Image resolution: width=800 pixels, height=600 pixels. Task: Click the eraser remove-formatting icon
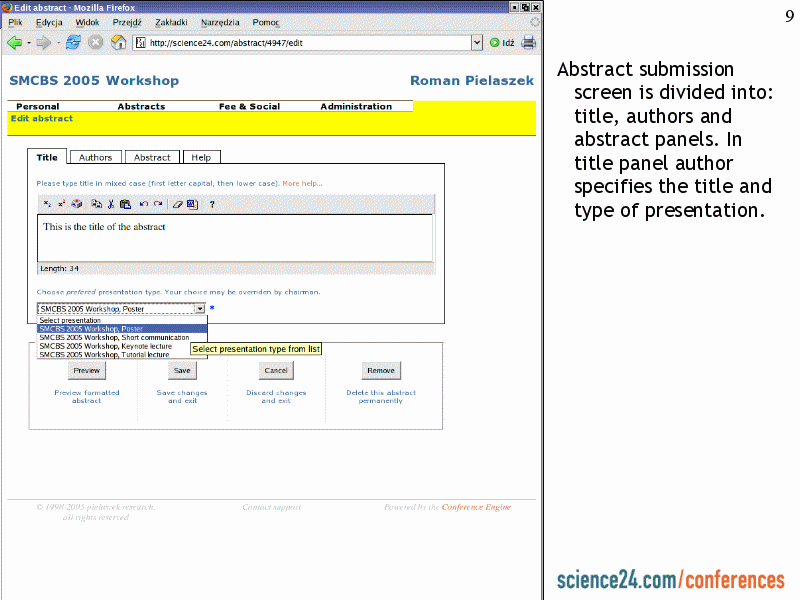(x=177, y=204)
